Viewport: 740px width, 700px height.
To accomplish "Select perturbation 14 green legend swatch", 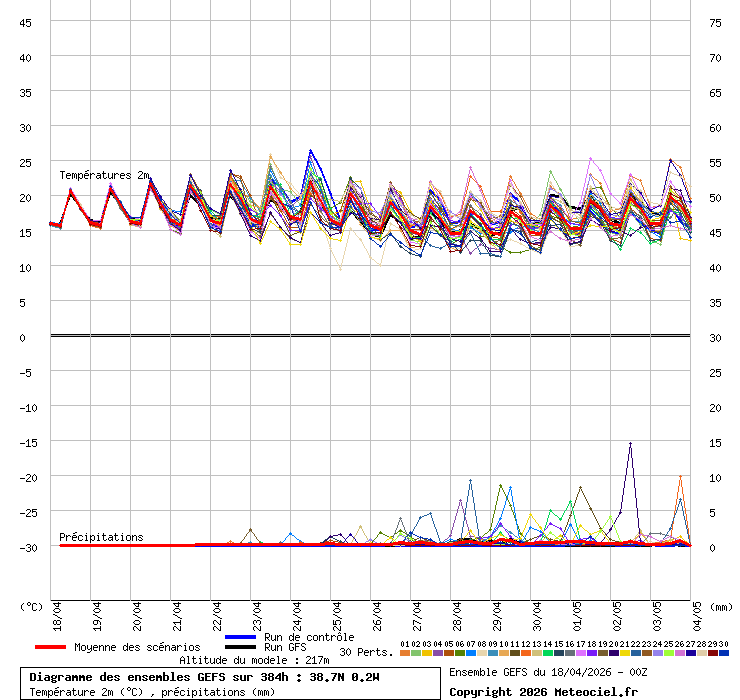I will coord(548,653).
